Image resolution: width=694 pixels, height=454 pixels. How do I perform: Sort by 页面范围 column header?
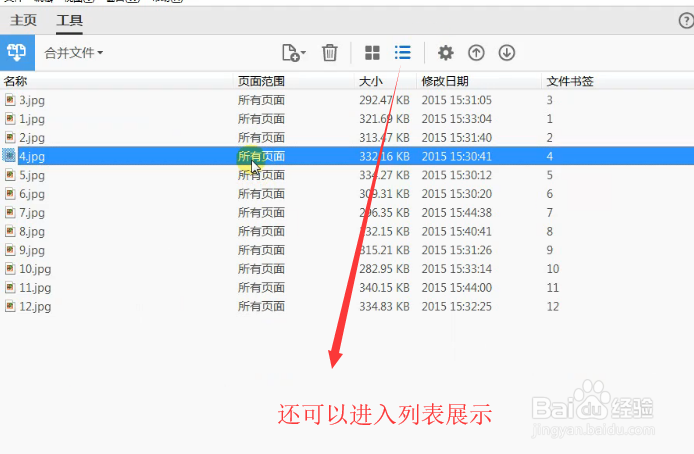click(261, 81)
